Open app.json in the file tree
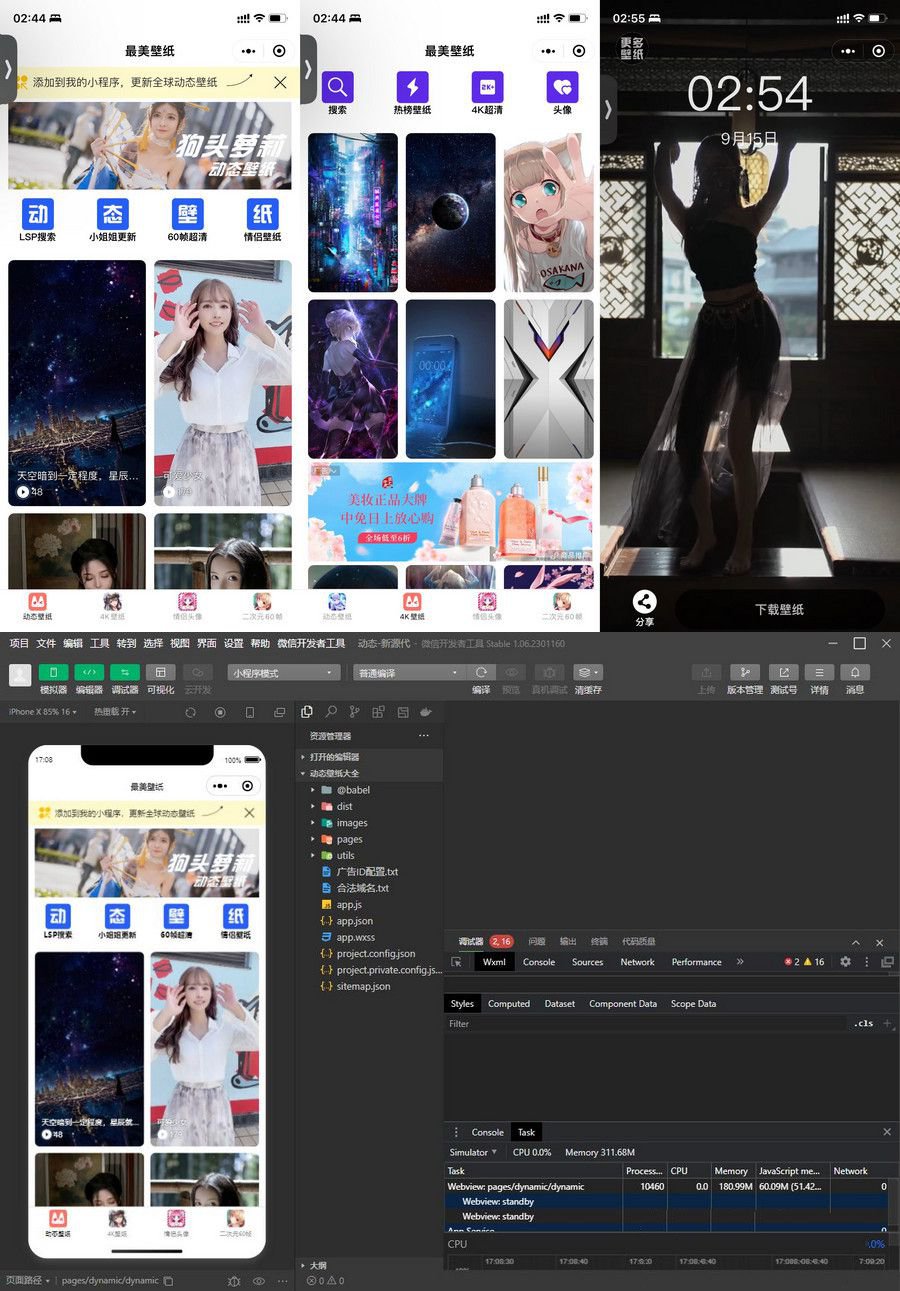 pos(354,921)
